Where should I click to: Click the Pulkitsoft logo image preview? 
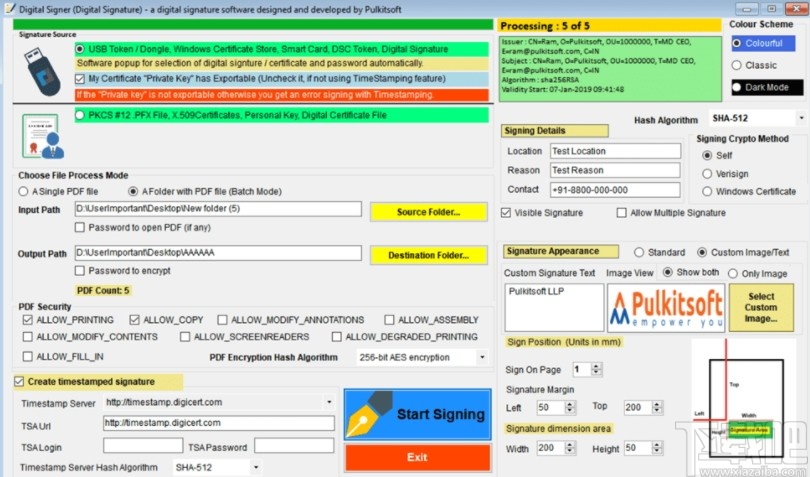point(666,308)
